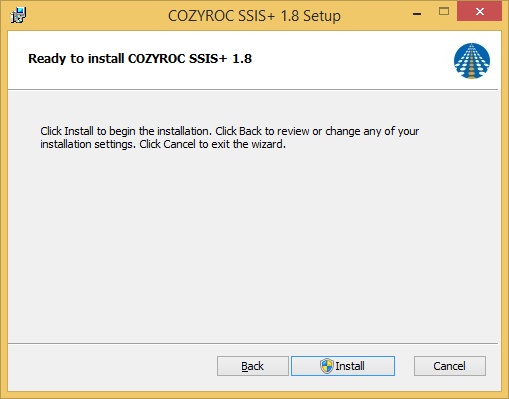
Task: Click the empty footer area left of Back
Action: point(112,366)
